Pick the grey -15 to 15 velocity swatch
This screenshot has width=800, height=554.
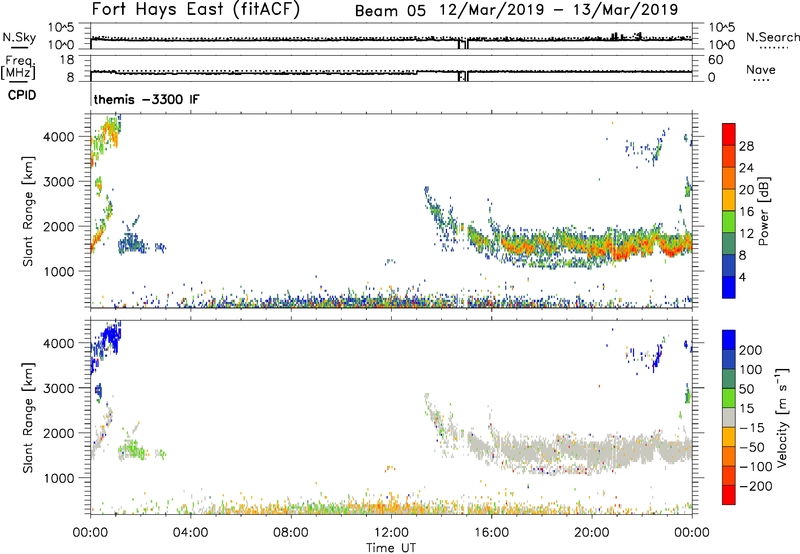click(729, 417)
